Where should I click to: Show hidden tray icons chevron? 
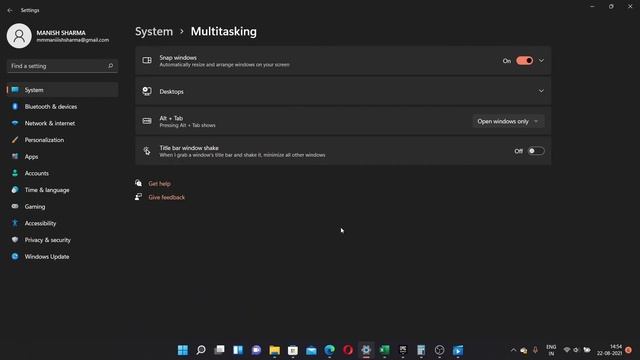[x=513, y=350]
